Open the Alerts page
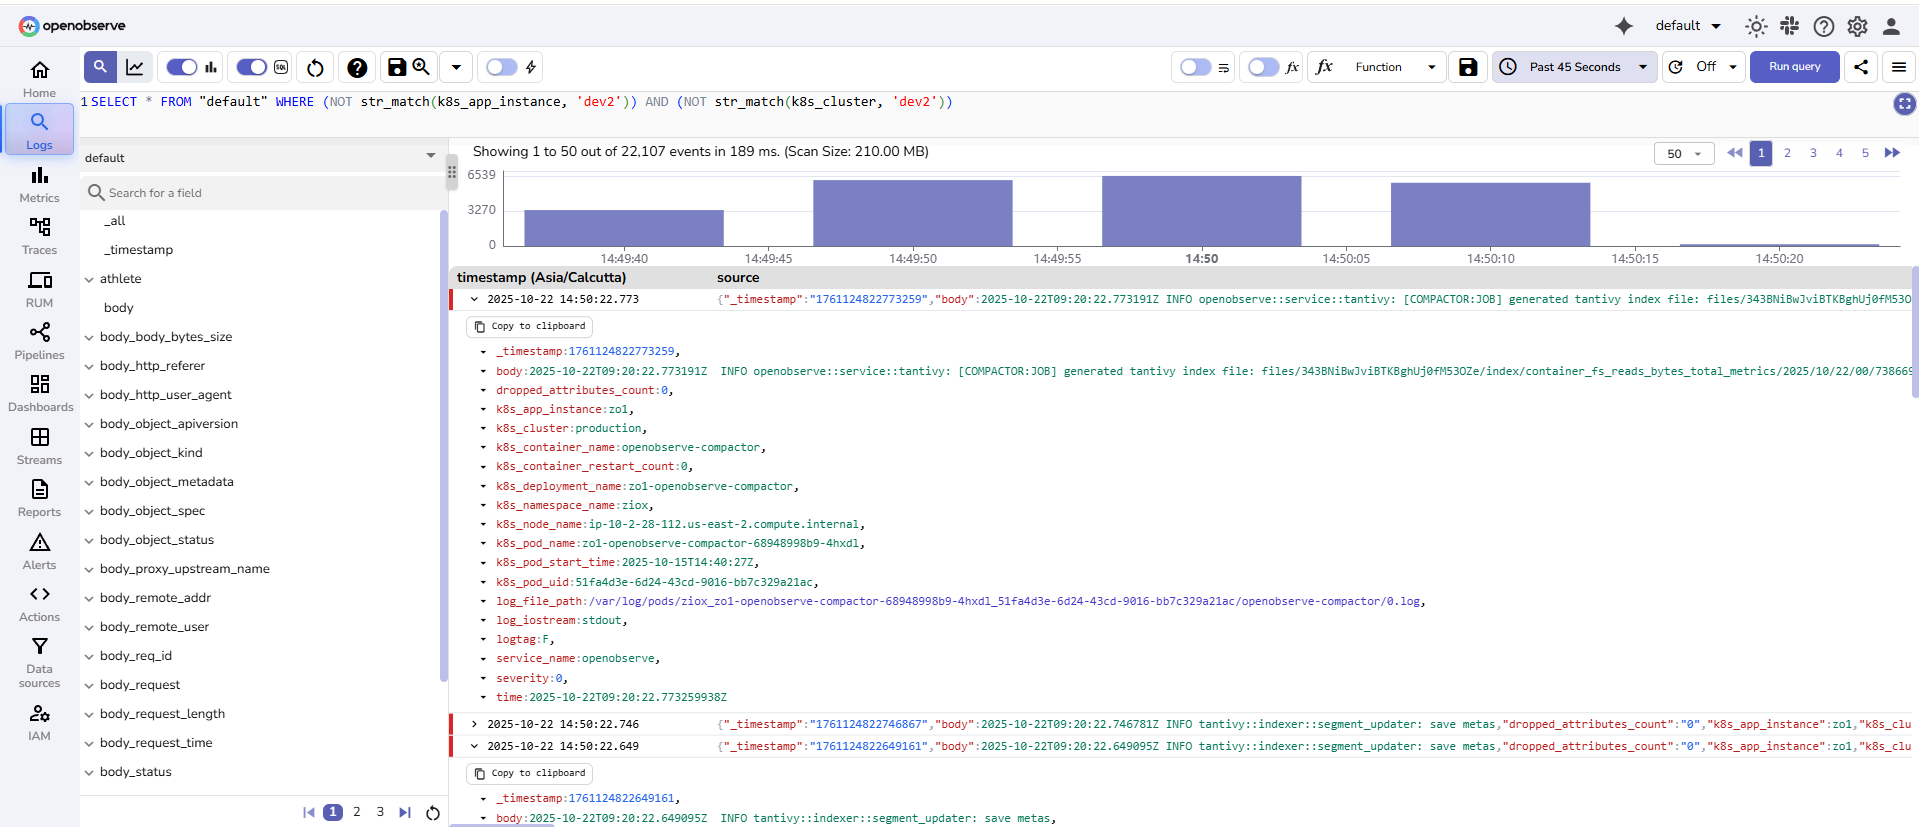This screenshot has height=827, width=1919. click(x=39, y=551)
